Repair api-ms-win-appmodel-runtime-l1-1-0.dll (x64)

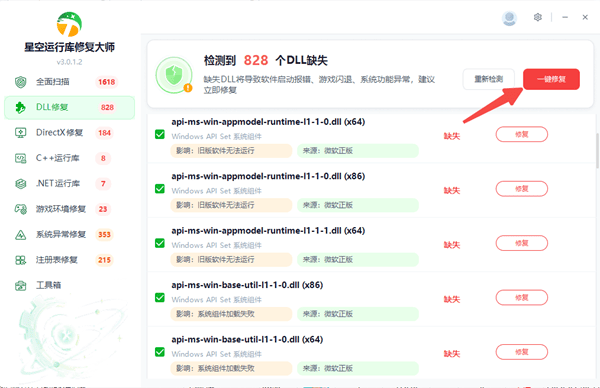click(x=522, y=134)
